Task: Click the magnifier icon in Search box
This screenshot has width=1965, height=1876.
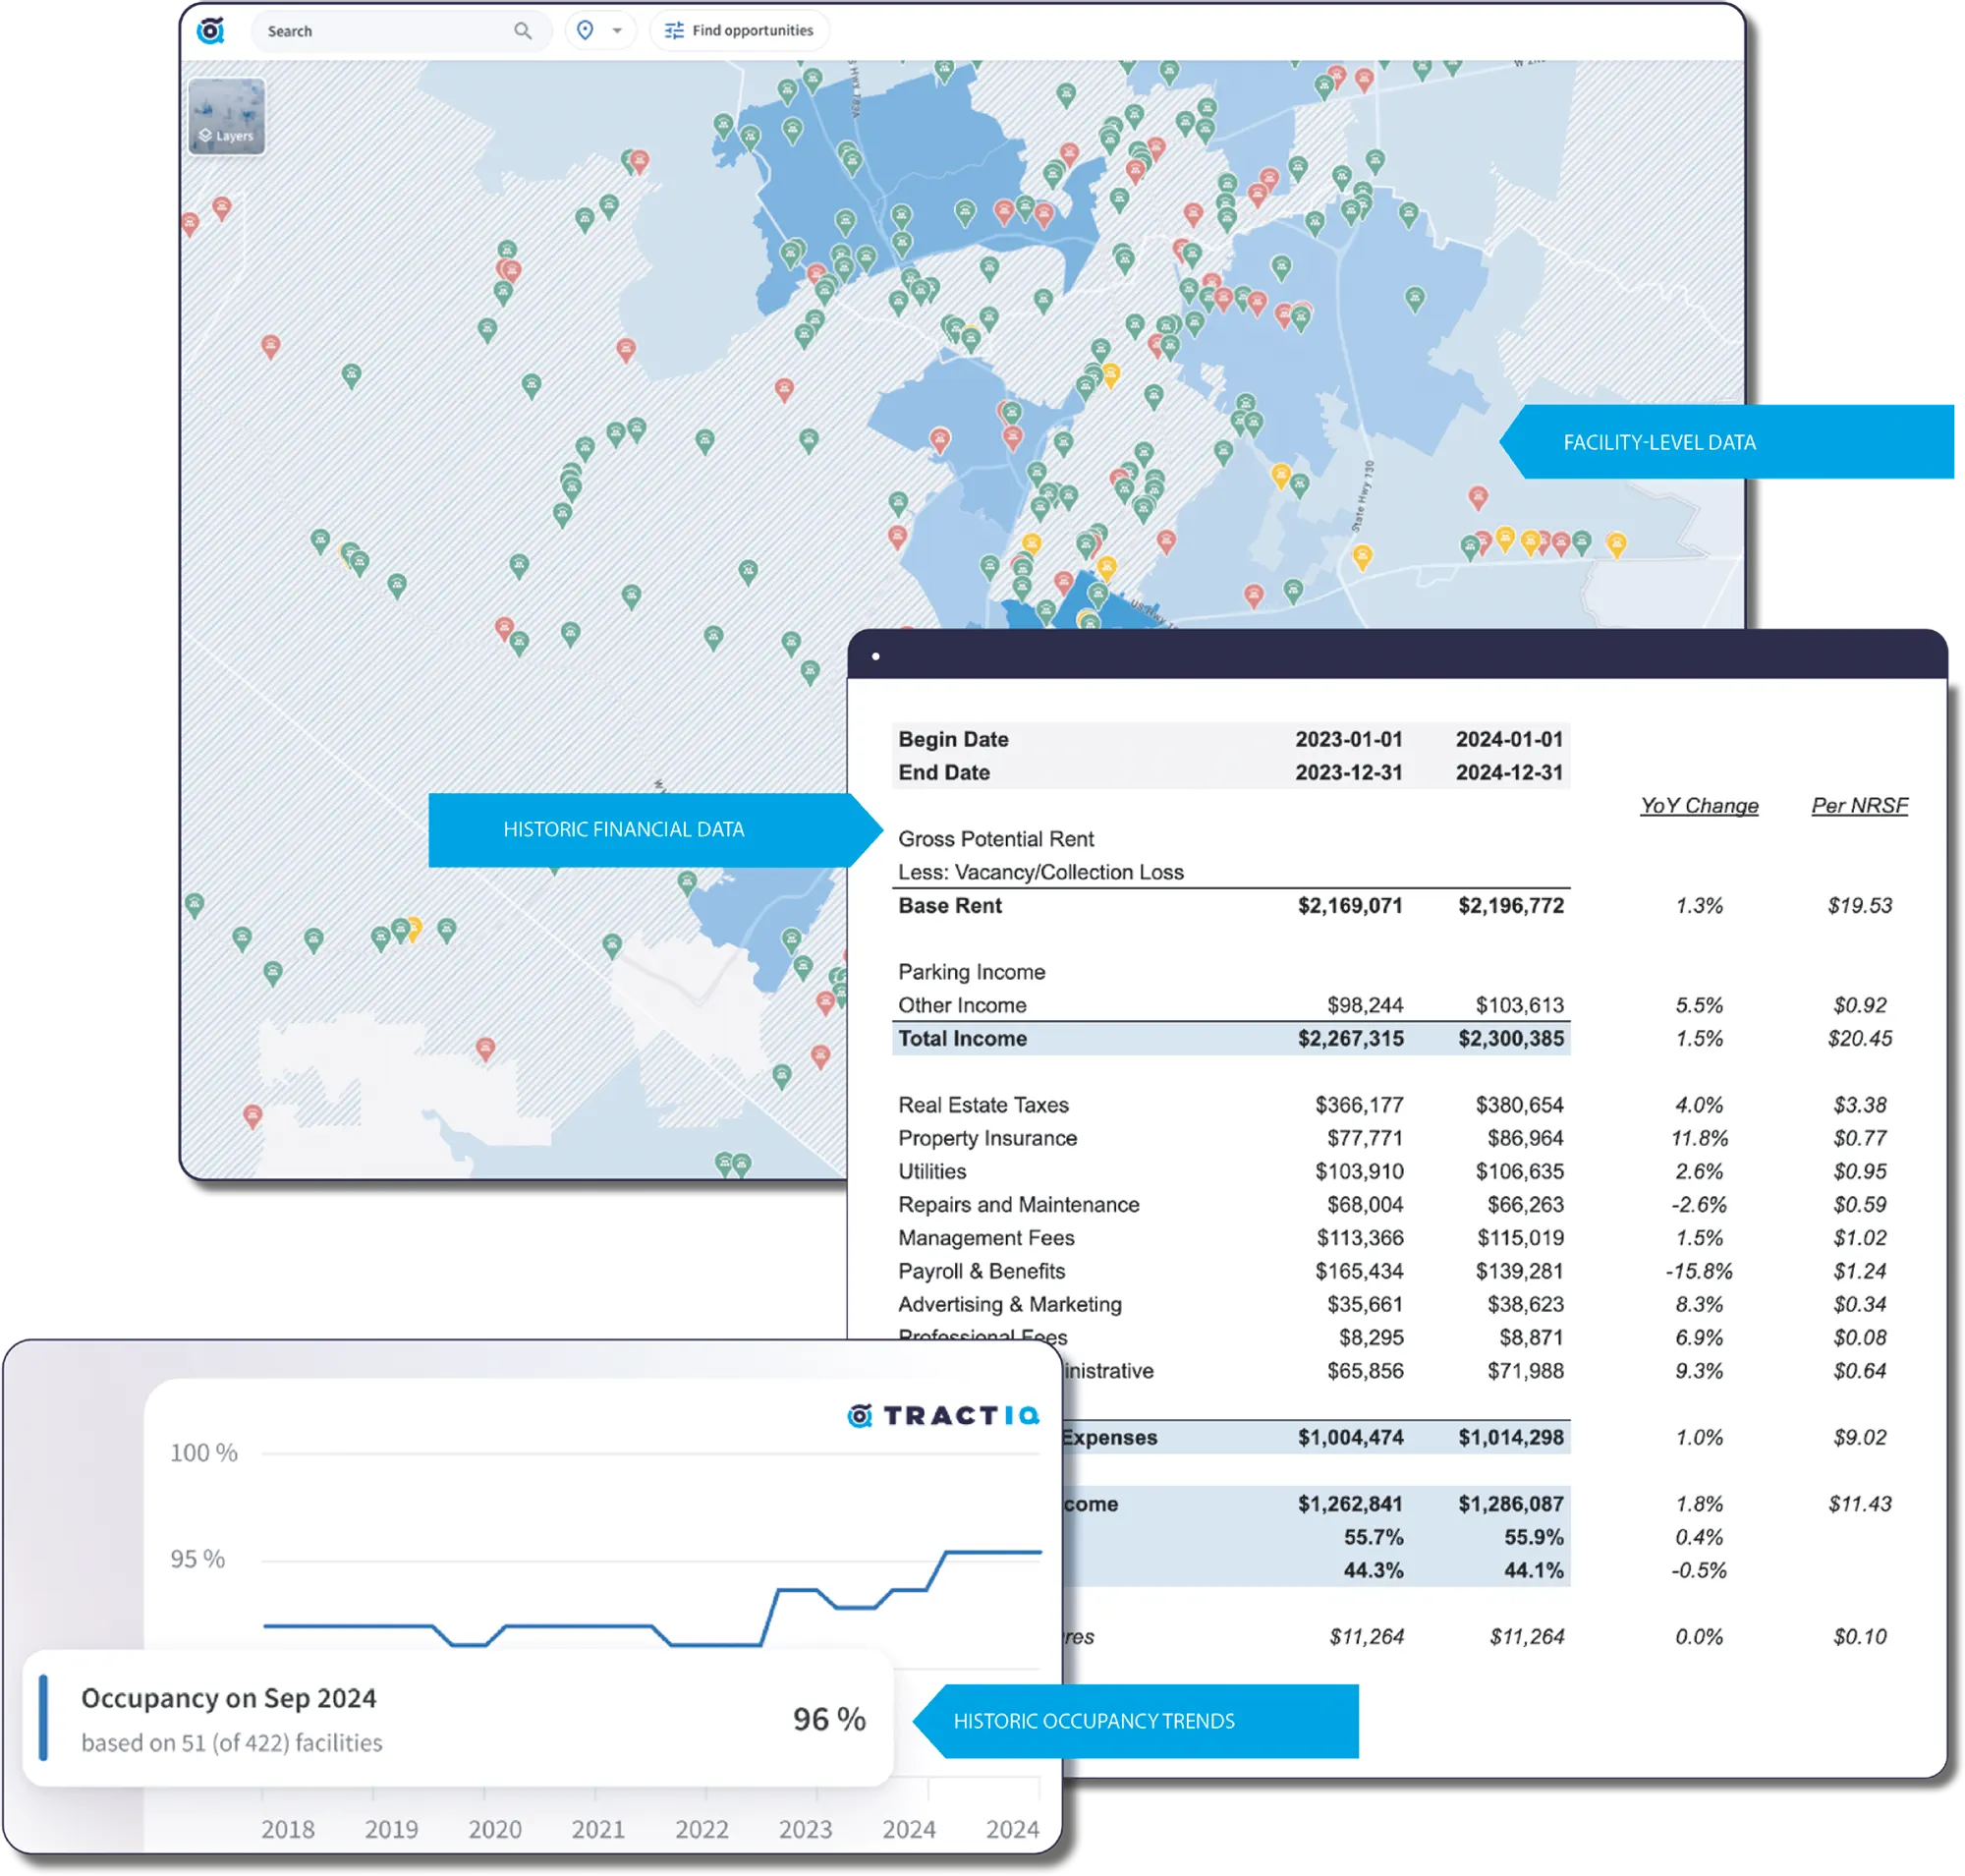Action: 522,31
